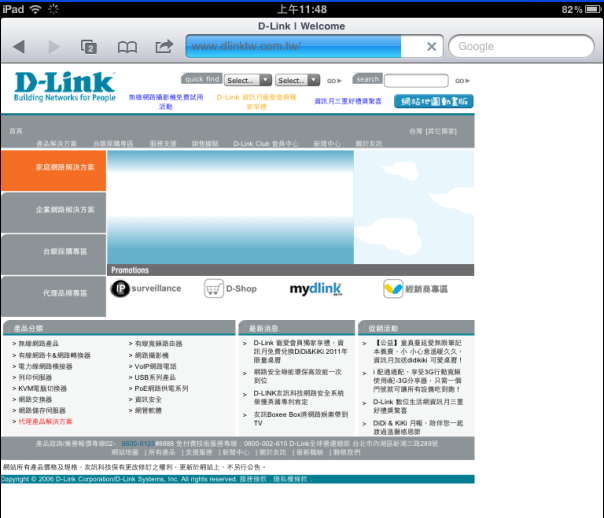The height and width of the screenshot is (518, 604).
Task: Click the blue 網站地圖動畫版 button
Action: (x=434, y=101)
